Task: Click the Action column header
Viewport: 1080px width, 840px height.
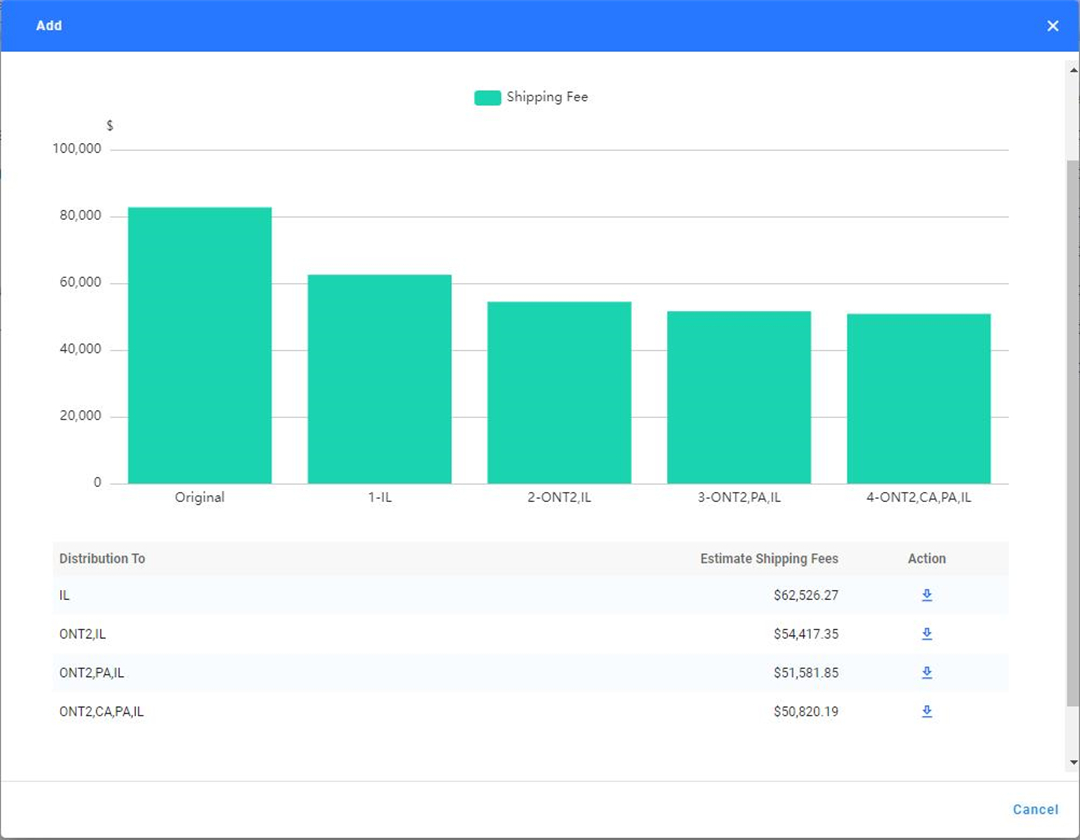Action: [x=926, y=558]
